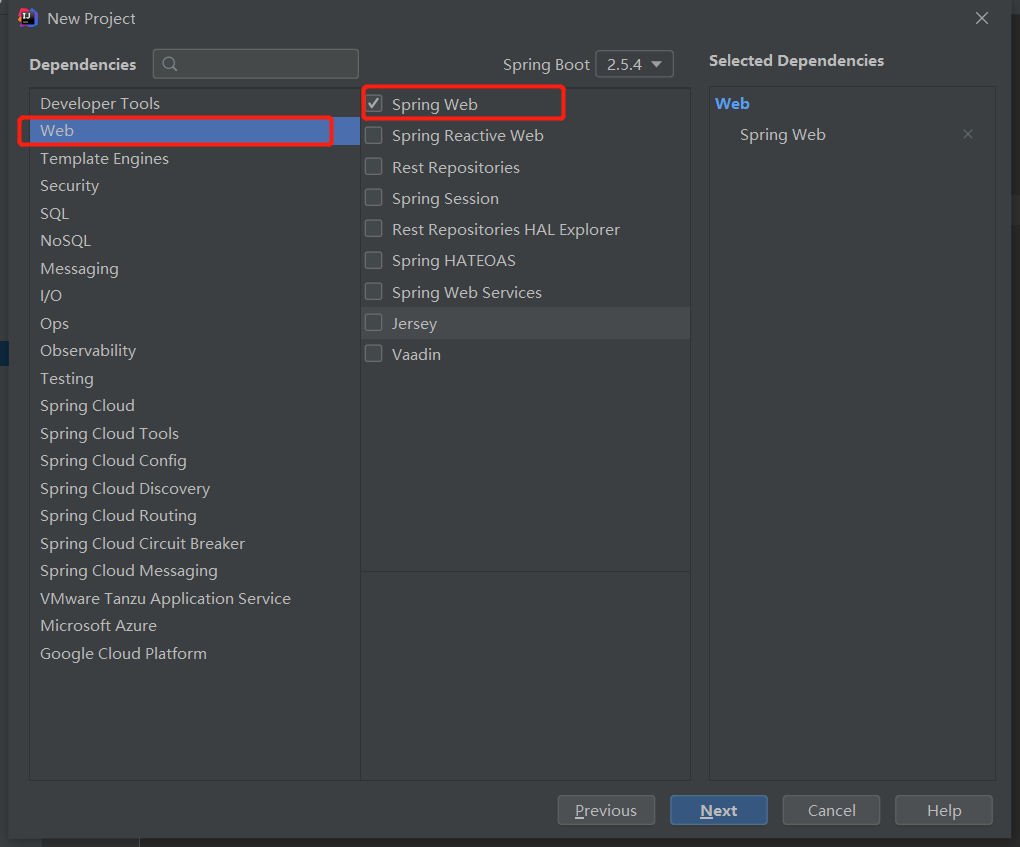Focus the dependencies search field
This screenshot has height=847, width=1020.
(256, 64)
